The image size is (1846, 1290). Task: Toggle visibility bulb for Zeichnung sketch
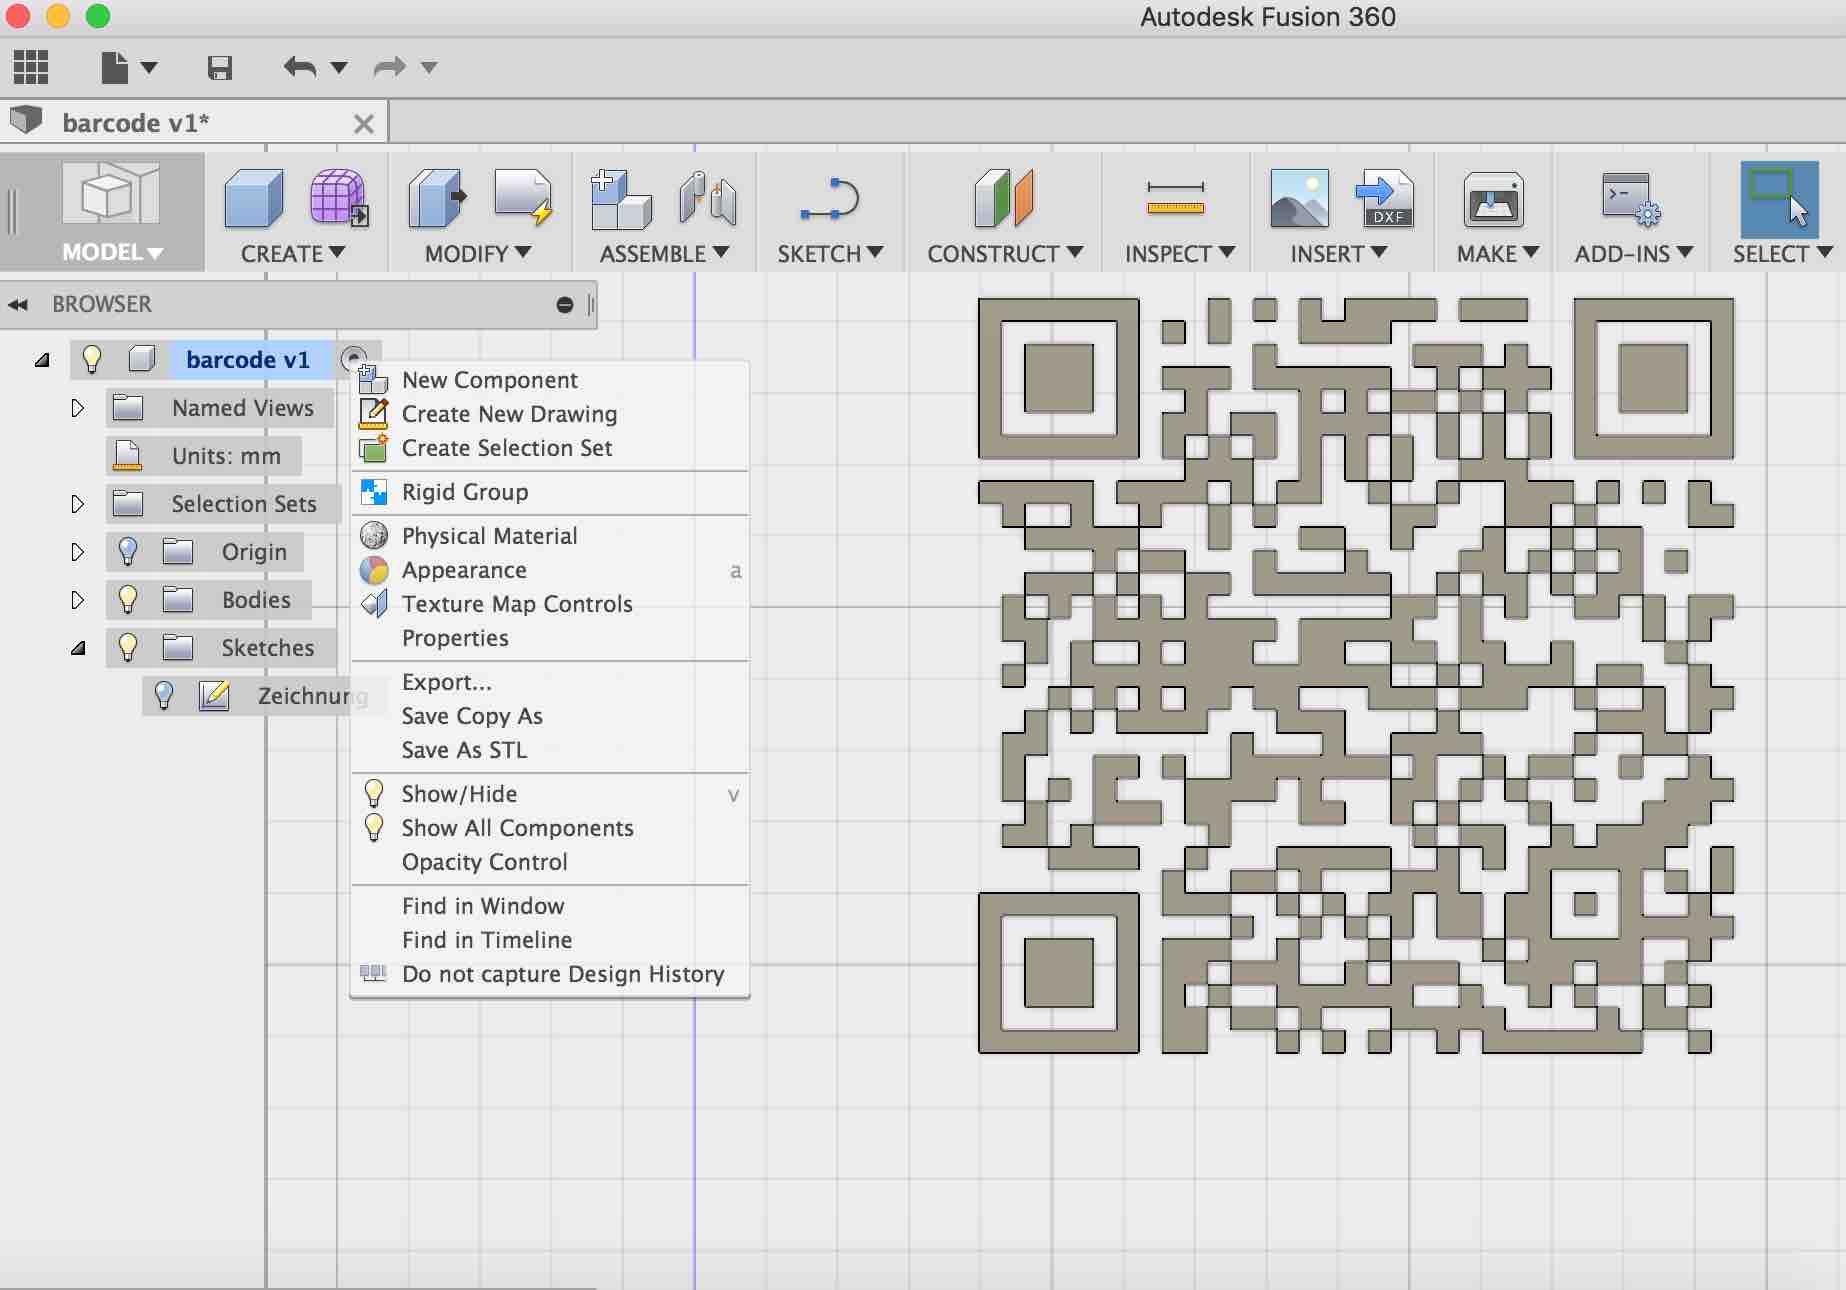(164, 696)
